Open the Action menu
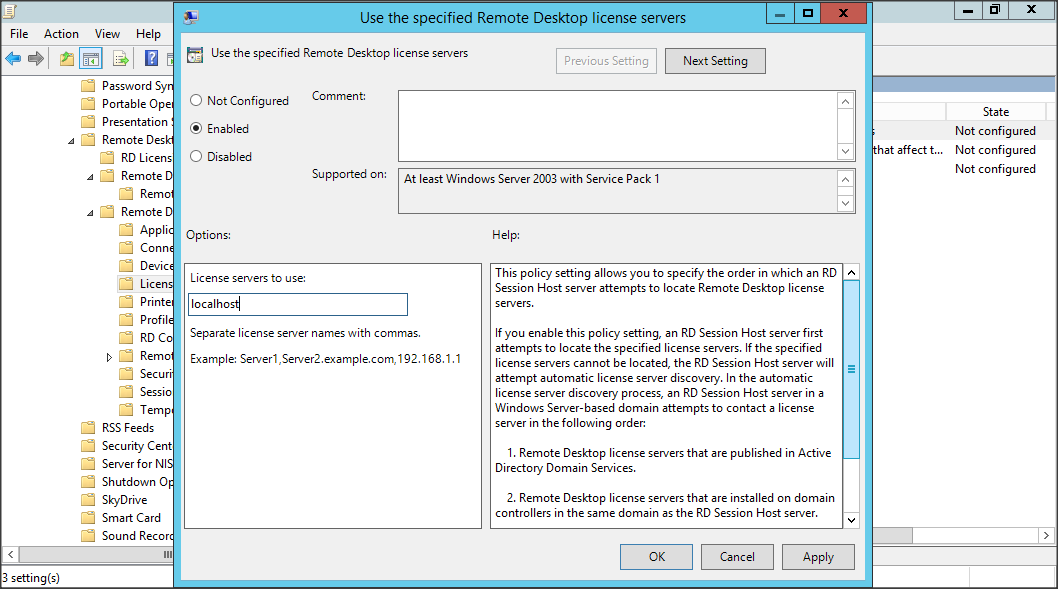Screen dimensions: 1058x589 pyautogui.click(x=61, y=34)
